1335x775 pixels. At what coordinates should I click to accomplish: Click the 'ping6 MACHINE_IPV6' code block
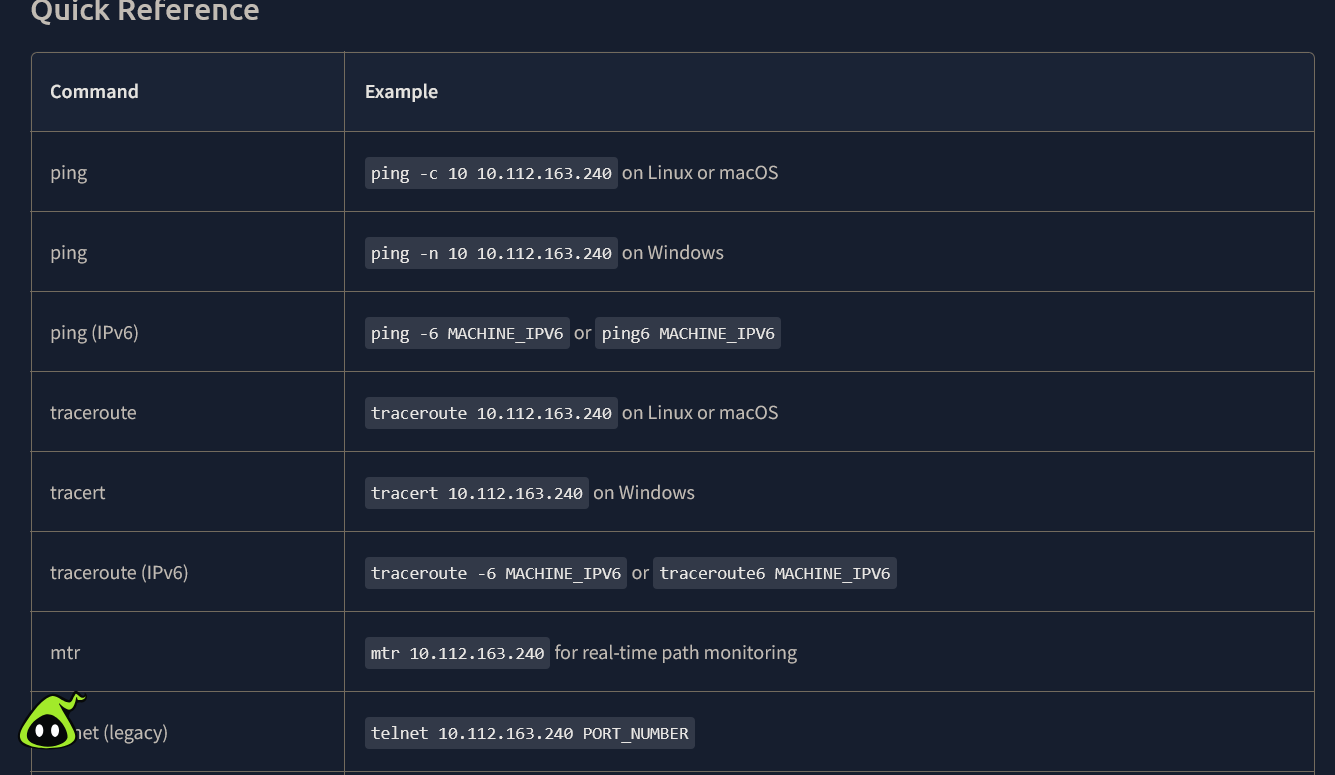coord(688,333)
